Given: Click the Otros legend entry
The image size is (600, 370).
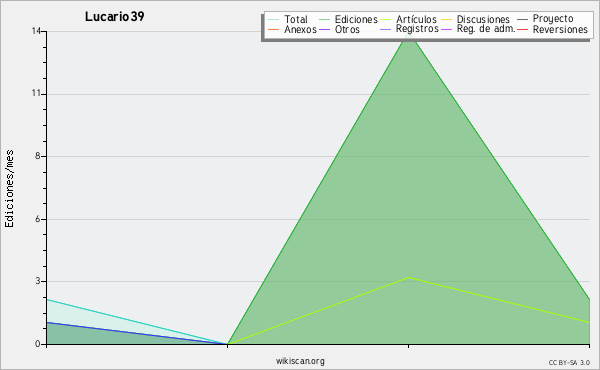Looking at the screenshot, I should pos(339,29).
